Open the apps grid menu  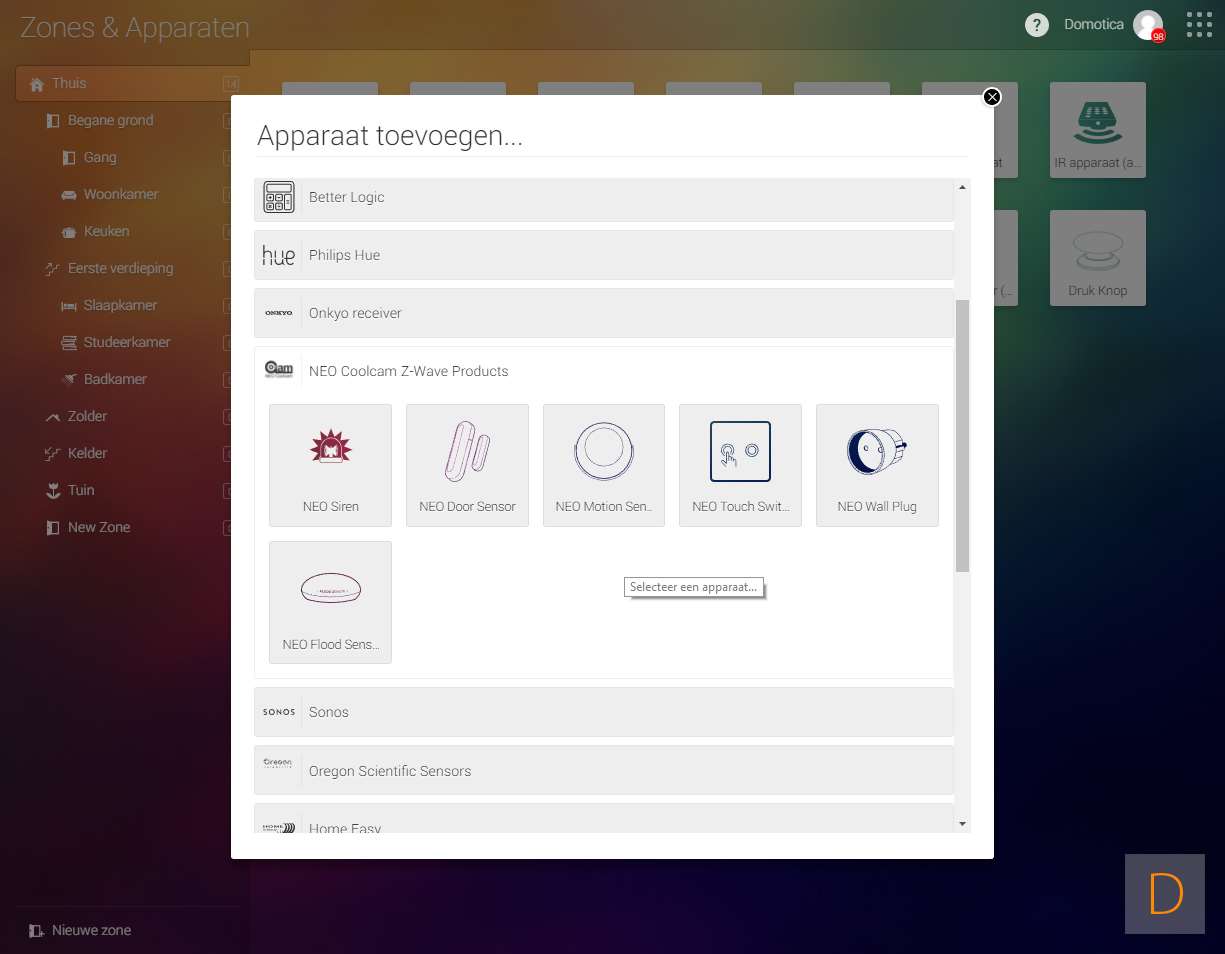point(1199,25)
